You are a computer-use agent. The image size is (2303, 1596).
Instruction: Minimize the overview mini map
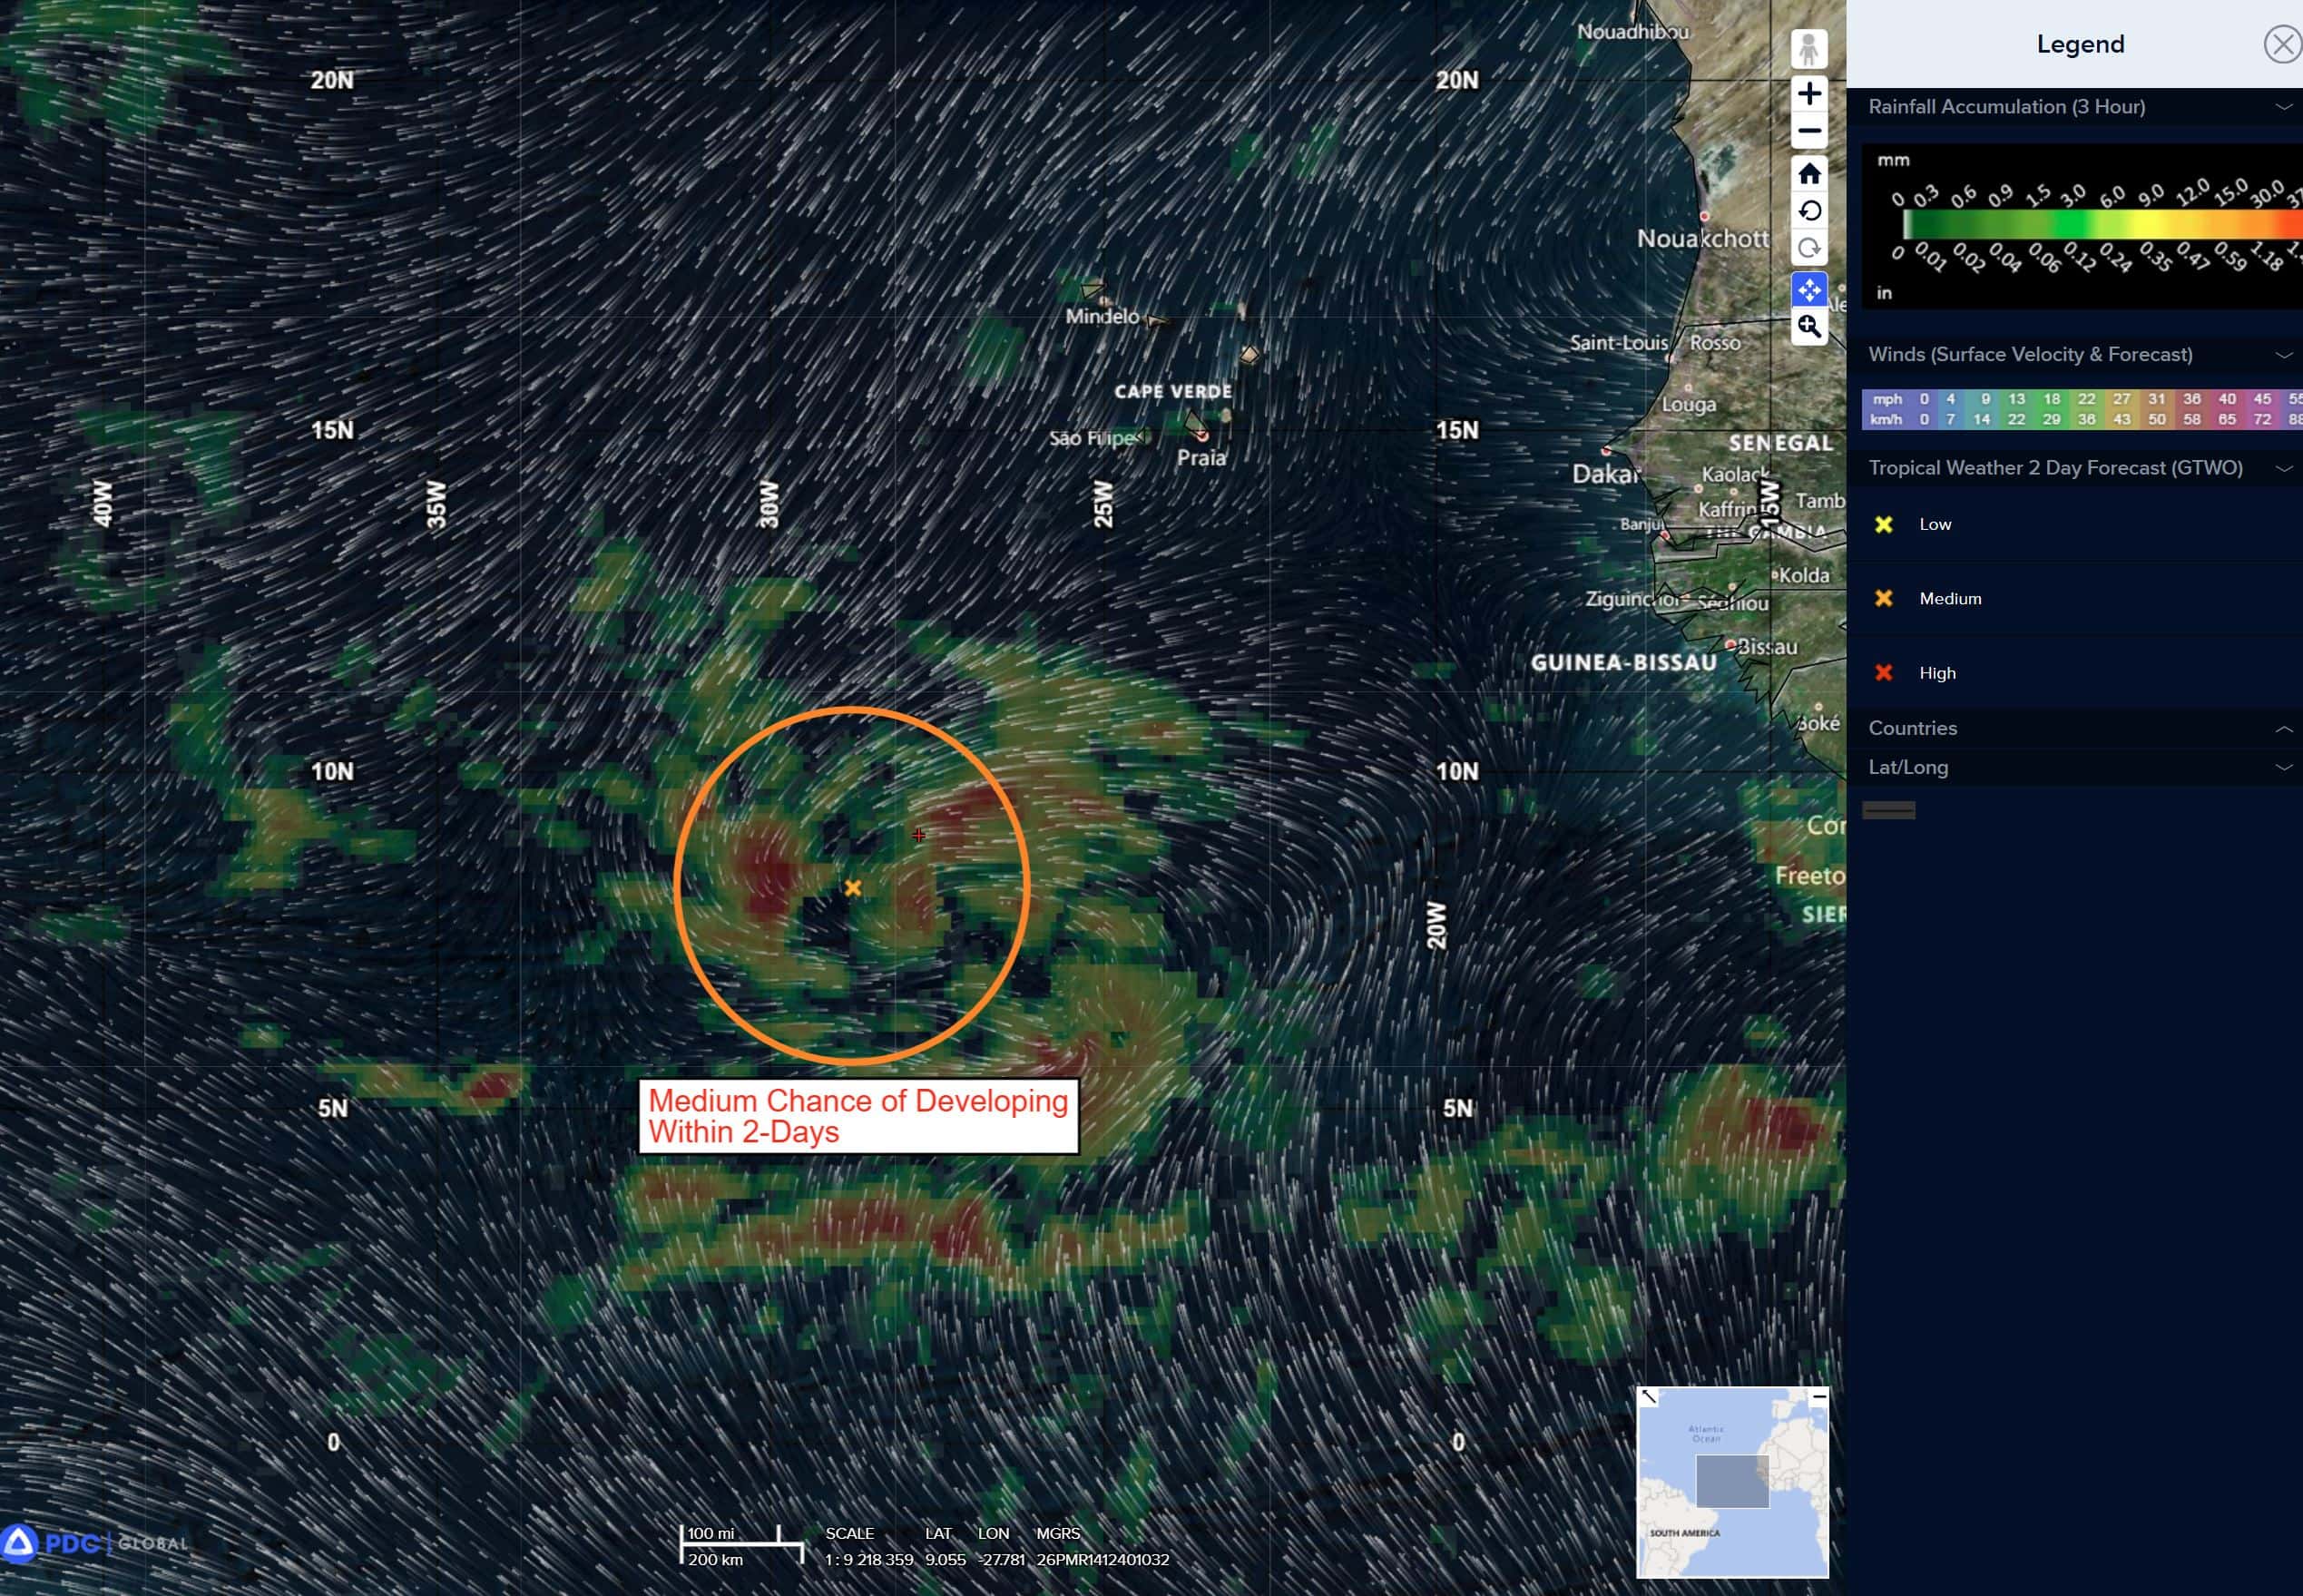(1818, 1397)
